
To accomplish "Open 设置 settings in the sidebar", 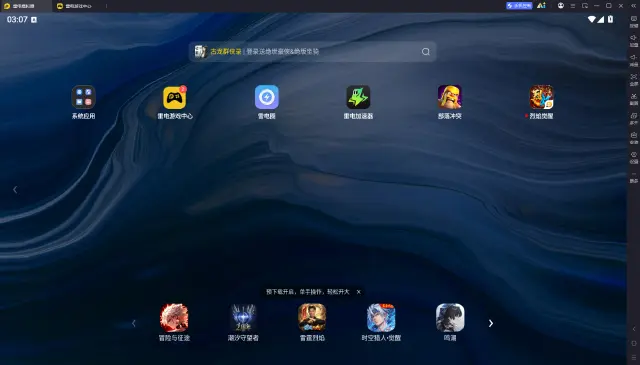I will tap(633, 157).
